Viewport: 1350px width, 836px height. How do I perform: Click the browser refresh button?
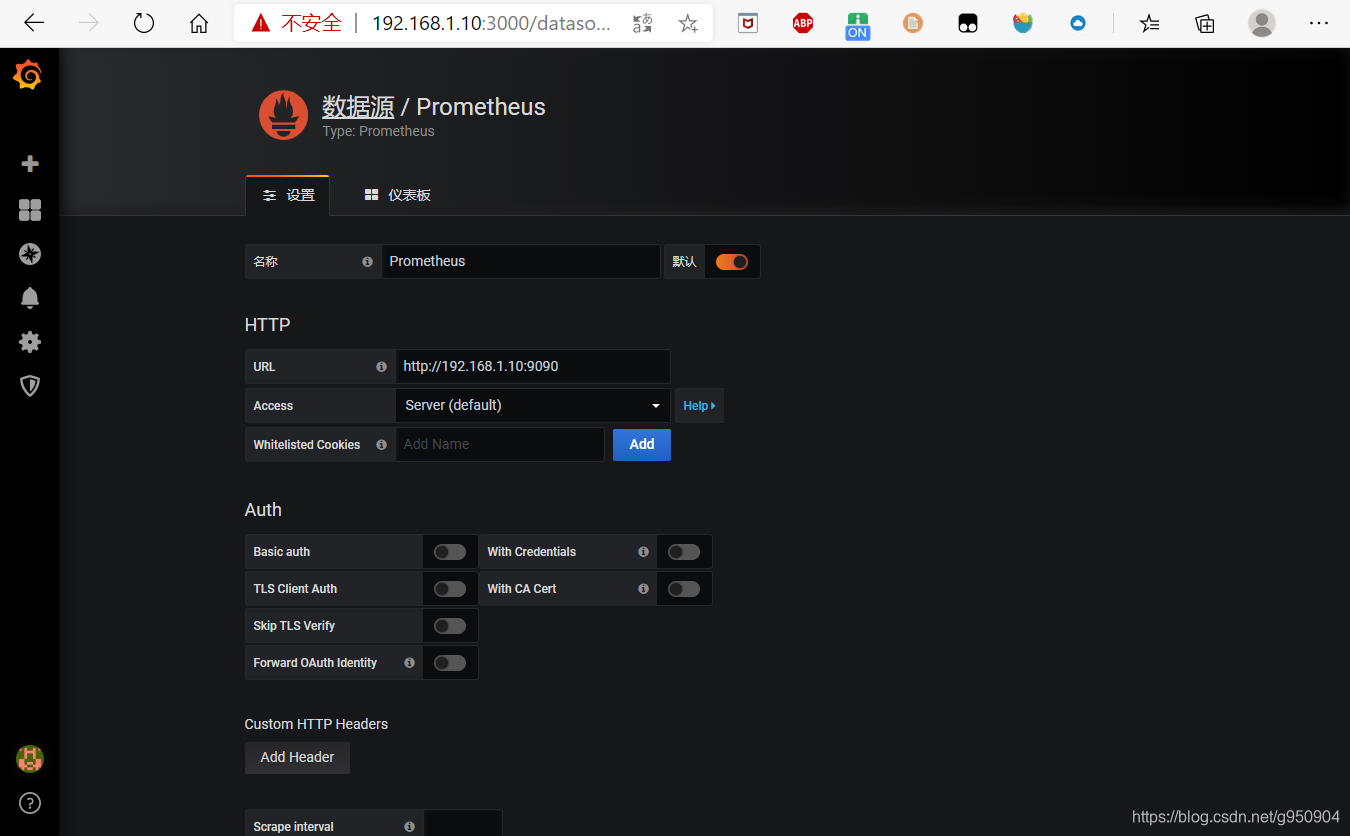tap(144, 23)
